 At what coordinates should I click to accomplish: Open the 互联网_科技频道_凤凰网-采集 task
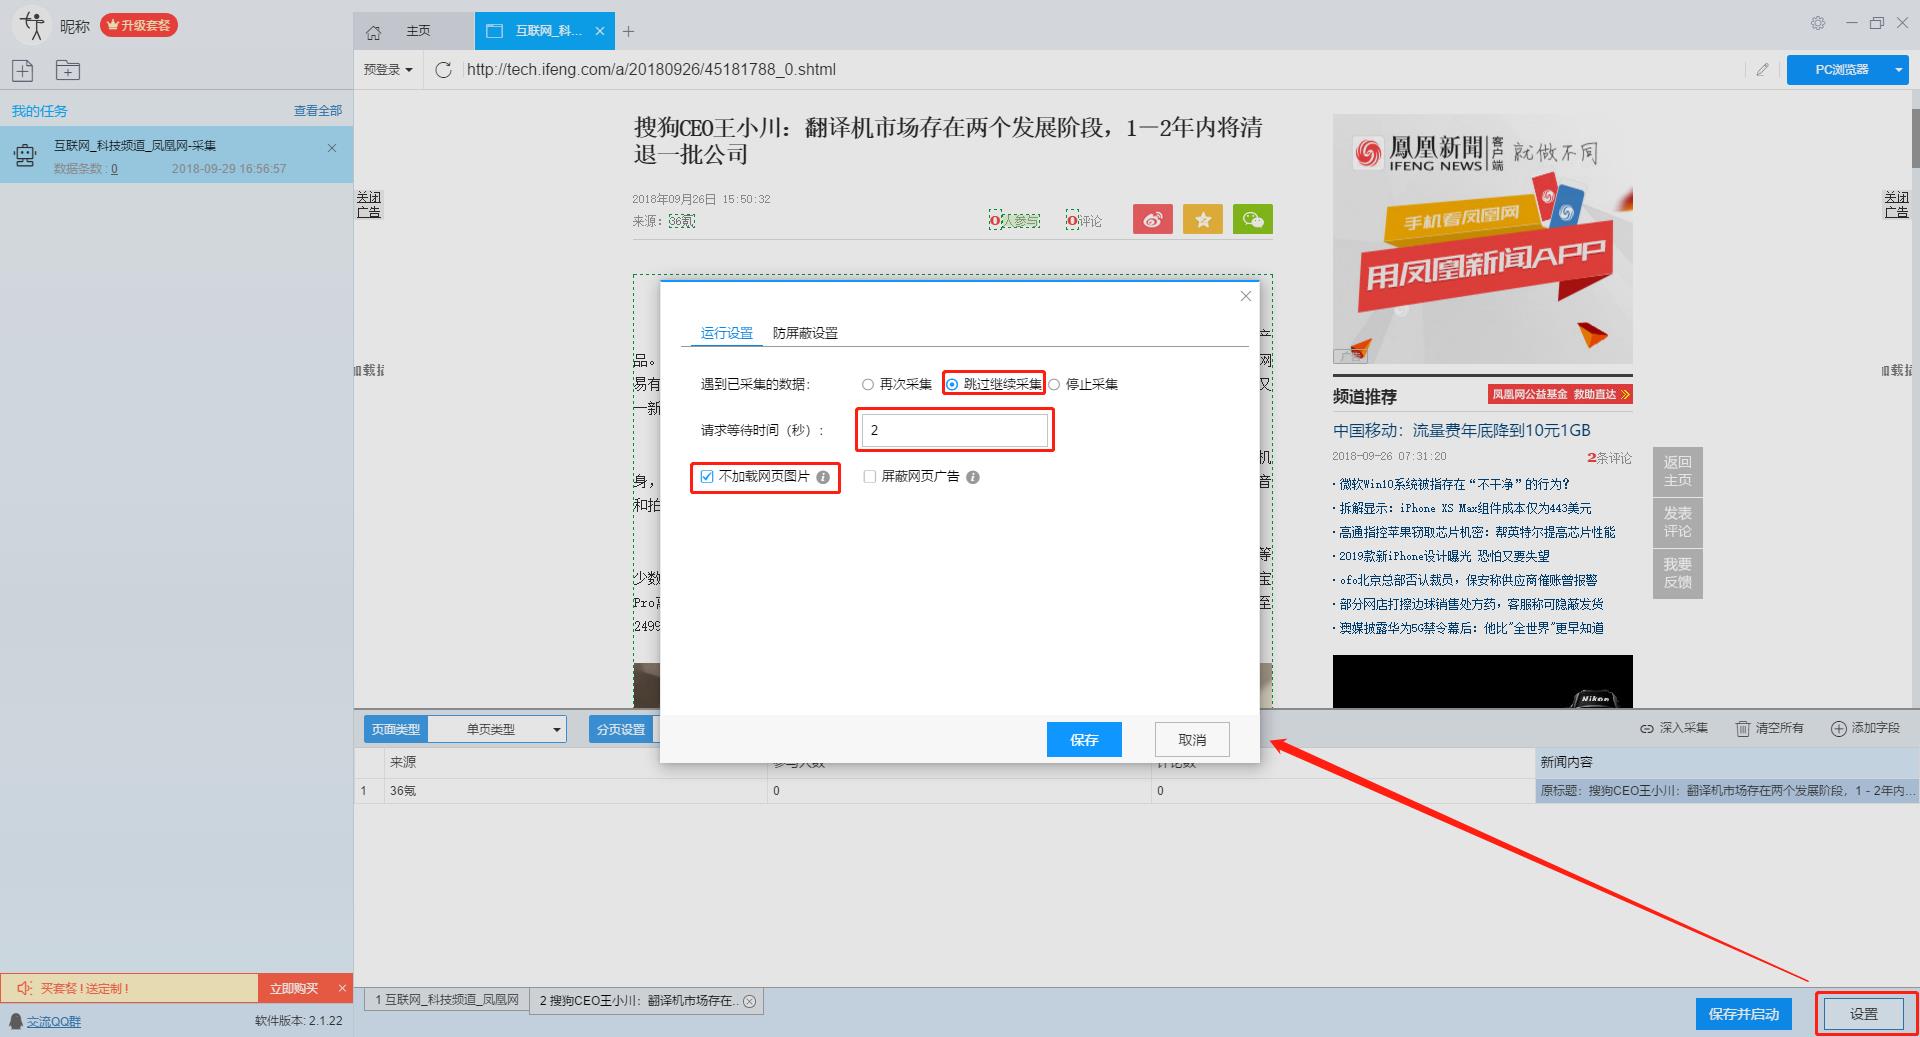[x=176, y=154]
